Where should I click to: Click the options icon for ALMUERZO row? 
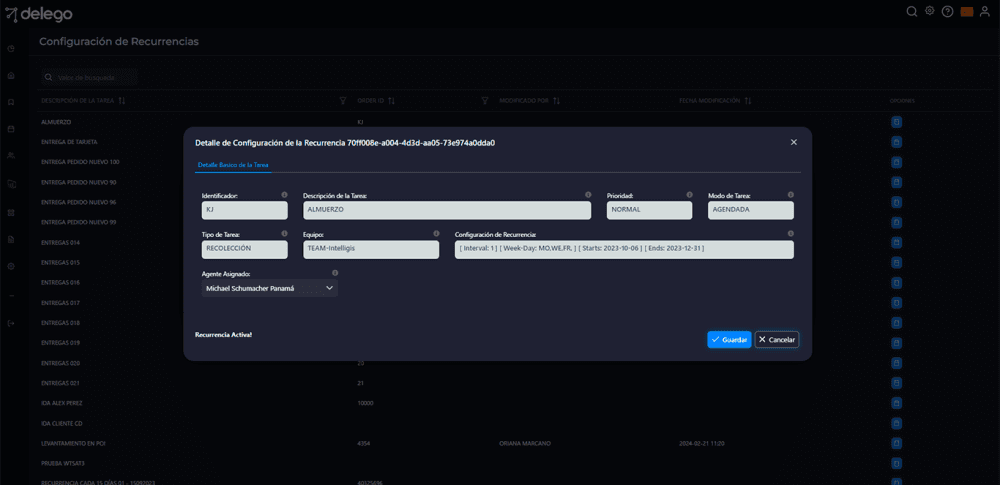[x=896, y=122]
